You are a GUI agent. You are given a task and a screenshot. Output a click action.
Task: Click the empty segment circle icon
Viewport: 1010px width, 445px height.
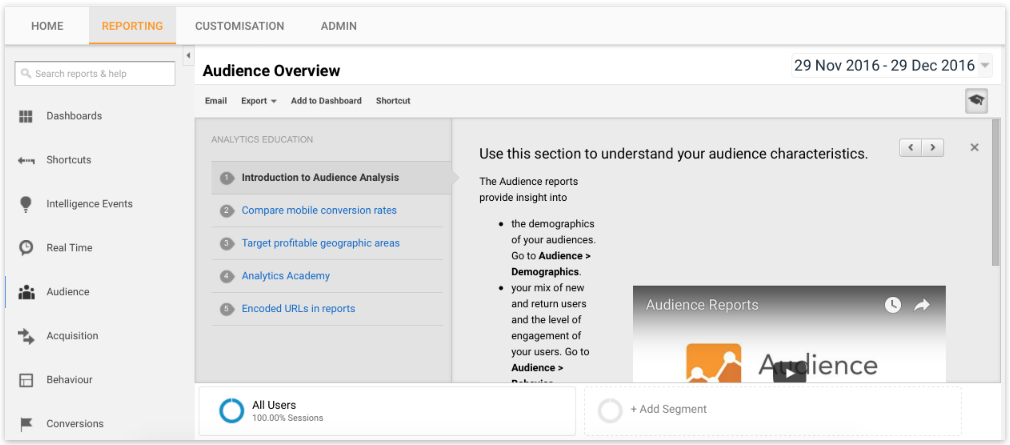pyautogui.click(x=609, y=410)
